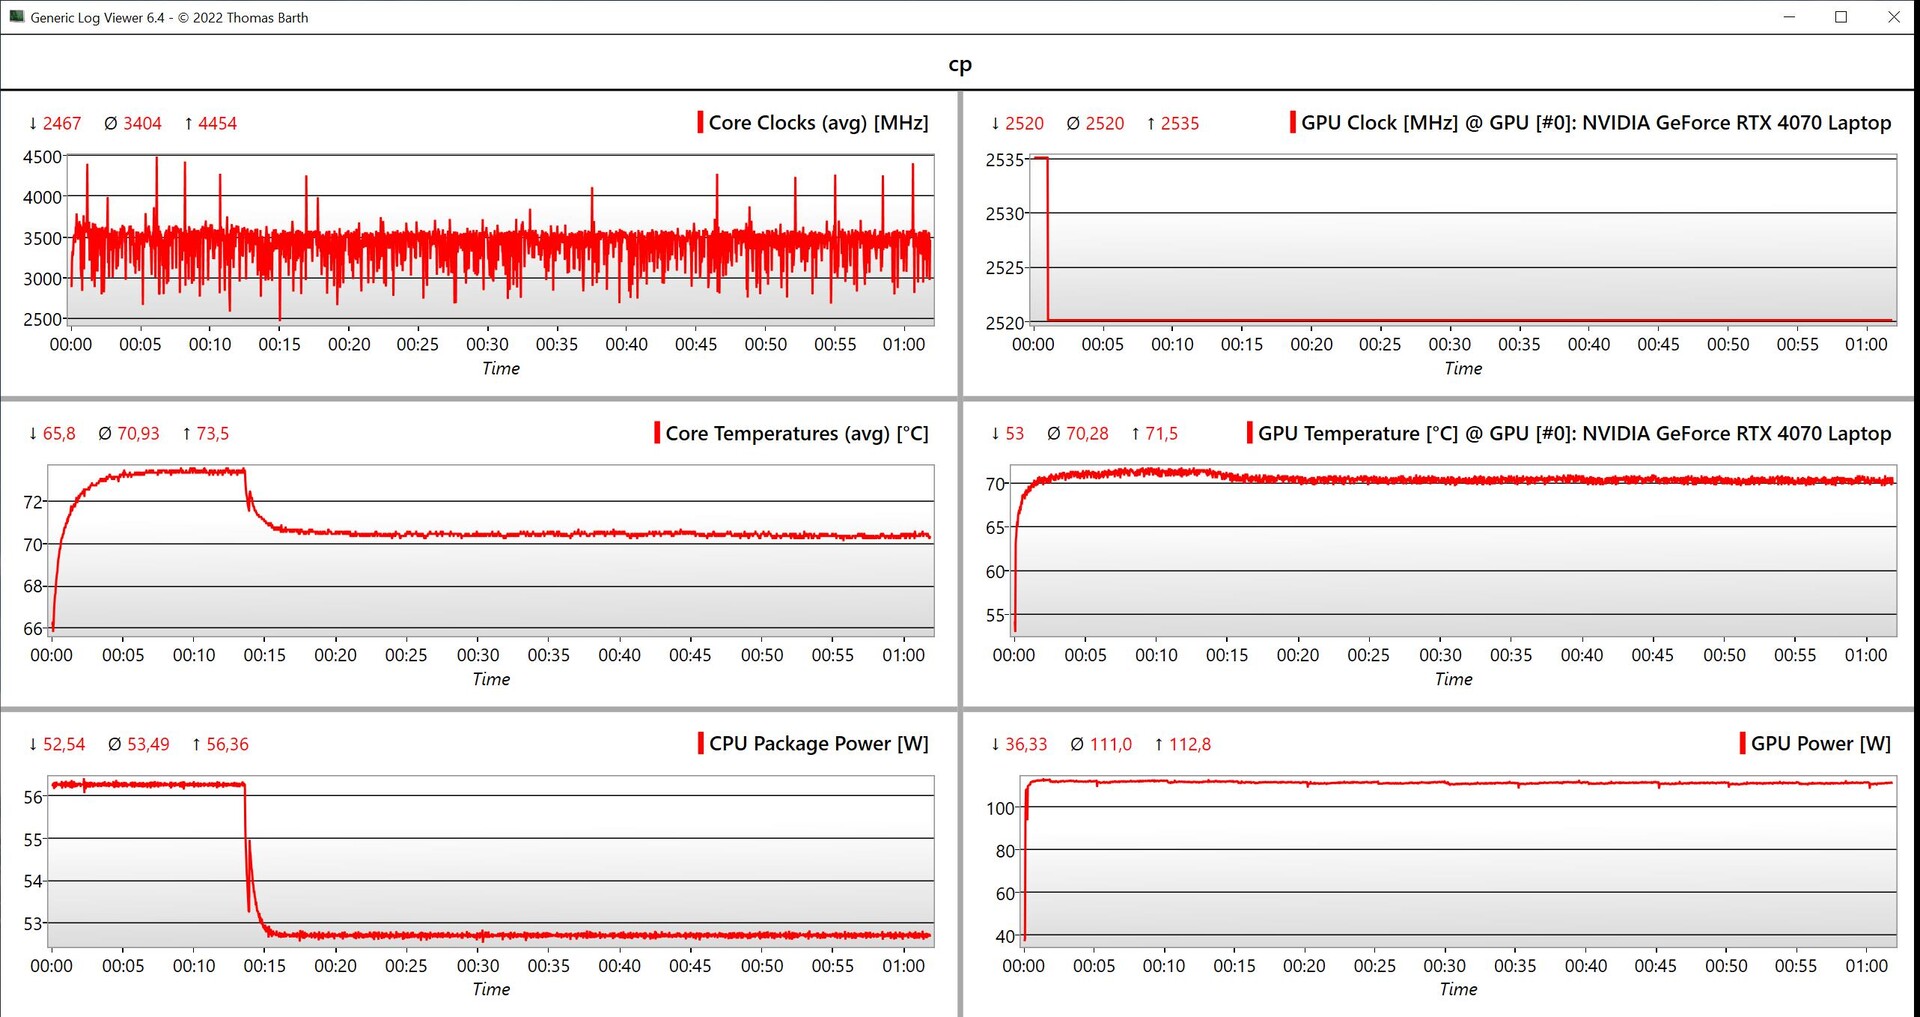This screenshot has width=1920, height=1017.
Task: Minimize the Generic Log Viewer window
Action: point(1789,17)
